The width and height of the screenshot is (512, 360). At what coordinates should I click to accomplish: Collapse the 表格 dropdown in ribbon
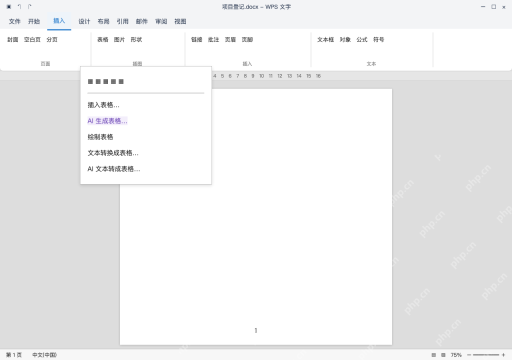click(103, 39)
